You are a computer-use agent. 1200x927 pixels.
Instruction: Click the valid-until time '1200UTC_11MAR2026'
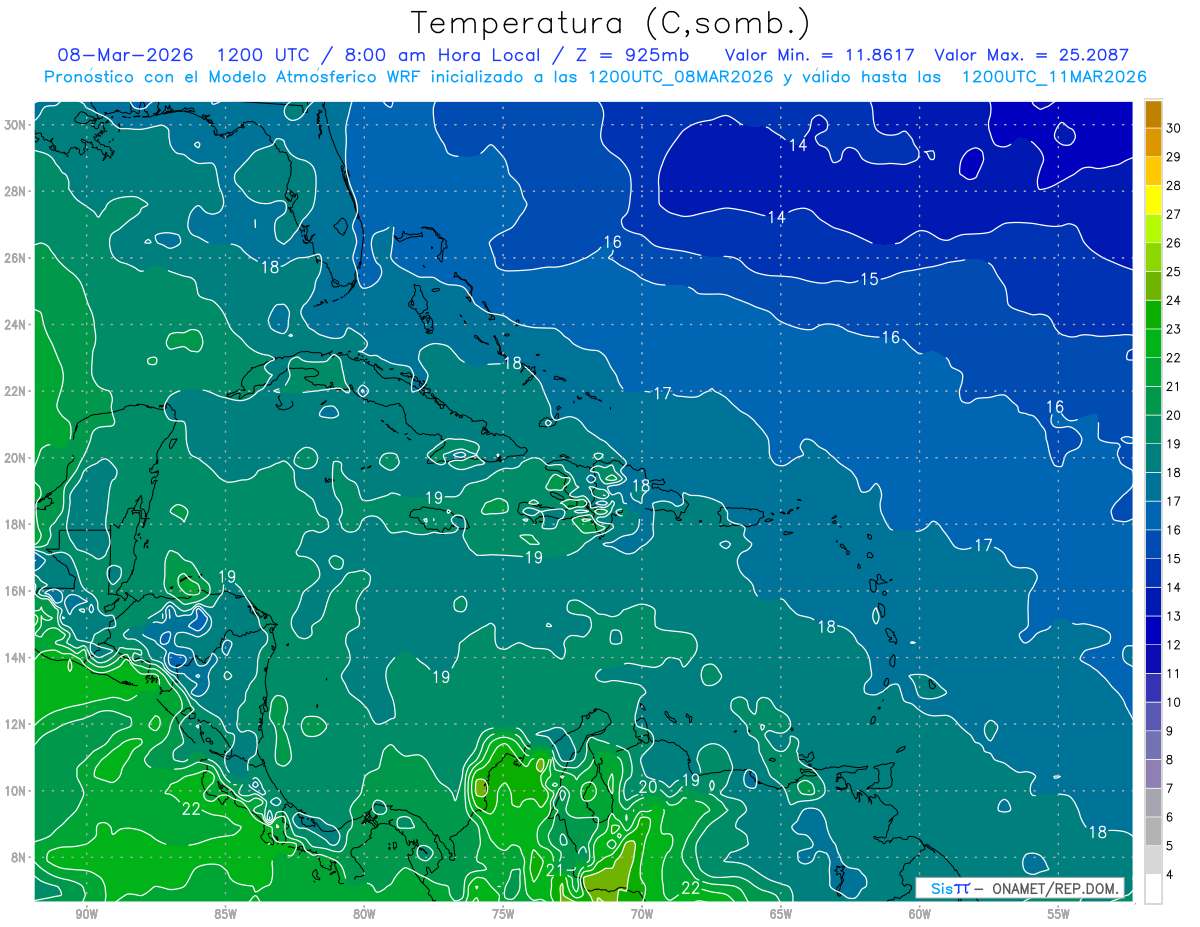(1053, 77)
